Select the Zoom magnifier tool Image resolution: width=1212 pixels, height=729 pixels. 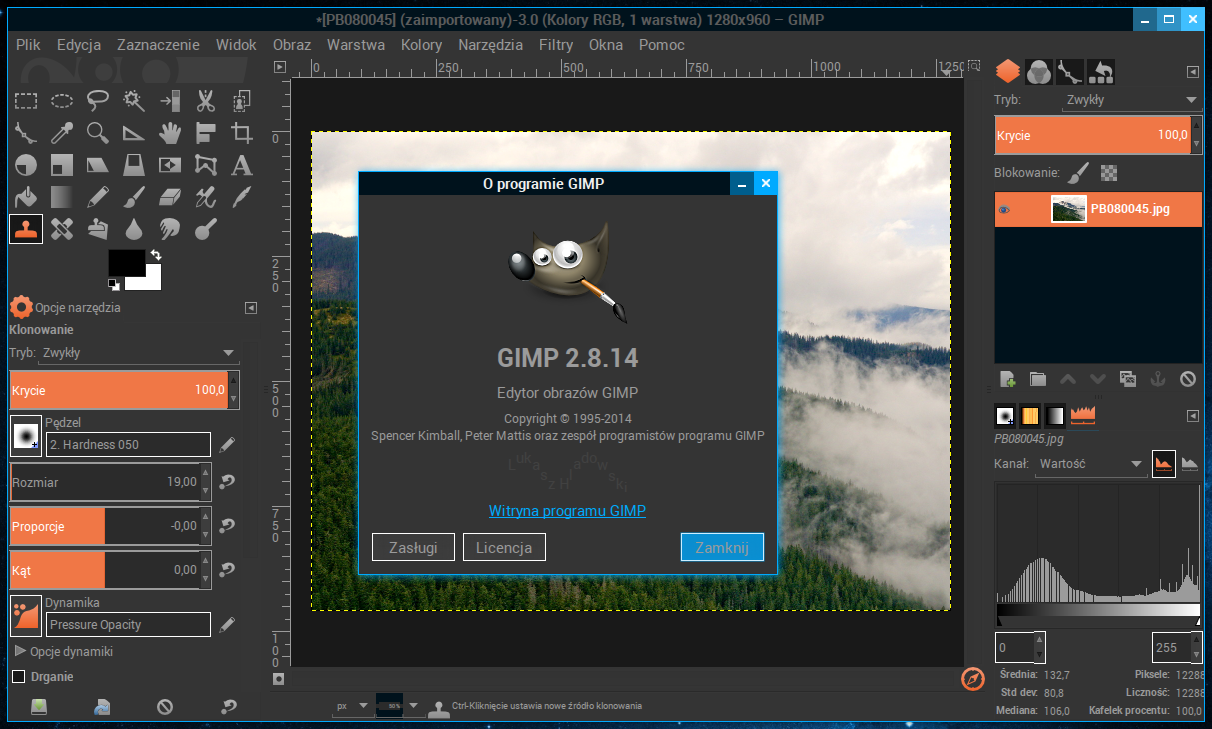tap(98, 132)
